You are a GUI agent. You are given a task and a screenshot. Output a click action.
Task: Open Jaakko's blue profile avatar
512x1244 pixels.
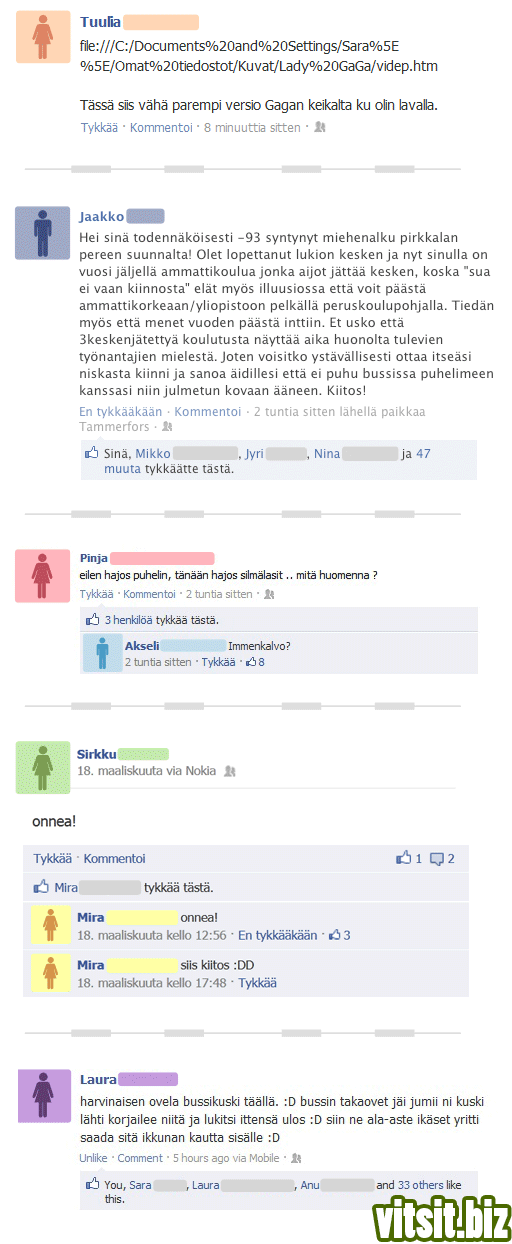point(43,234)
